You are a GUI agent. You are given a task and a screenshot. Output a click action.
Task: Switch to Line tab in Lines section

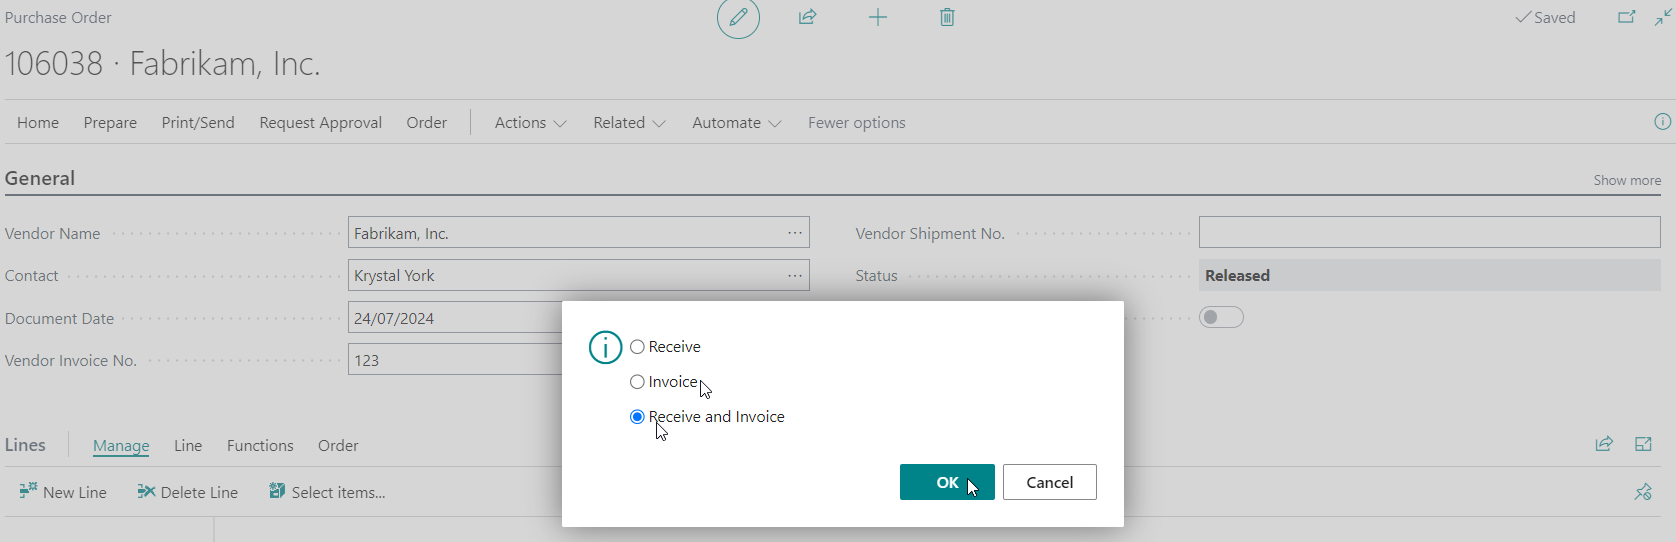(x=188, y=445)
